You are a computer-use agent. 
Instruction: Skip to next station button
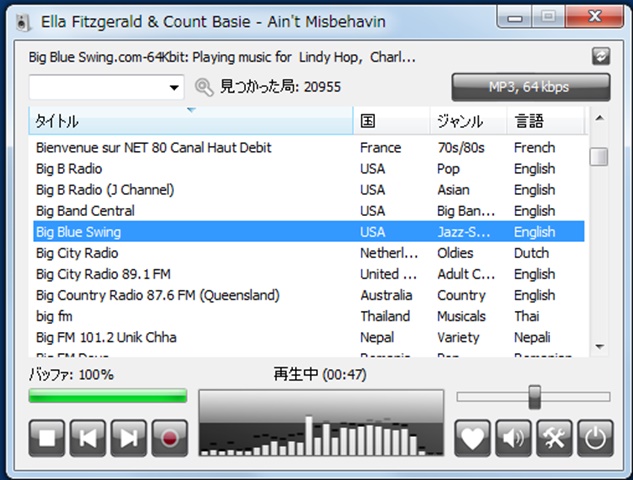tap(129, 438)
